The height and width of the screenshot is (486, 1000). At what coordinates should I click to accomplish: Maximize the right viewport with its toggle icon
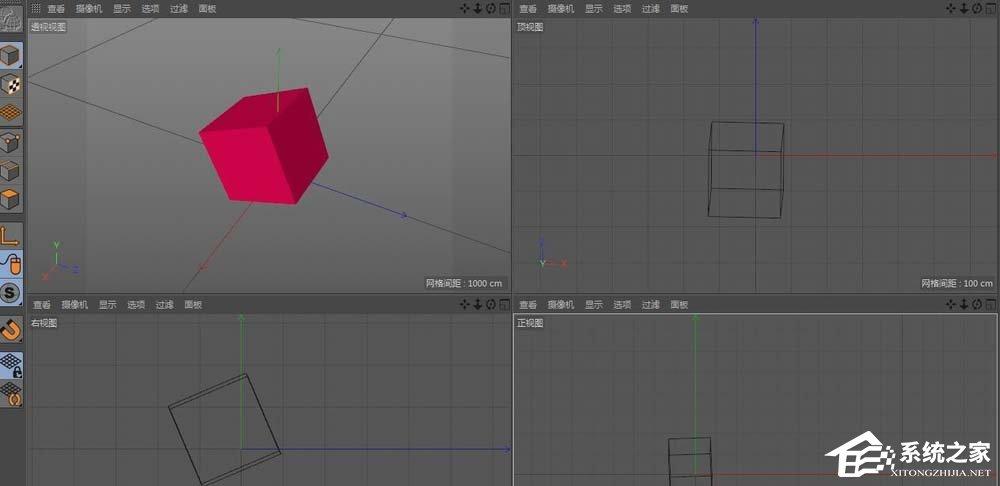(504, 305)
